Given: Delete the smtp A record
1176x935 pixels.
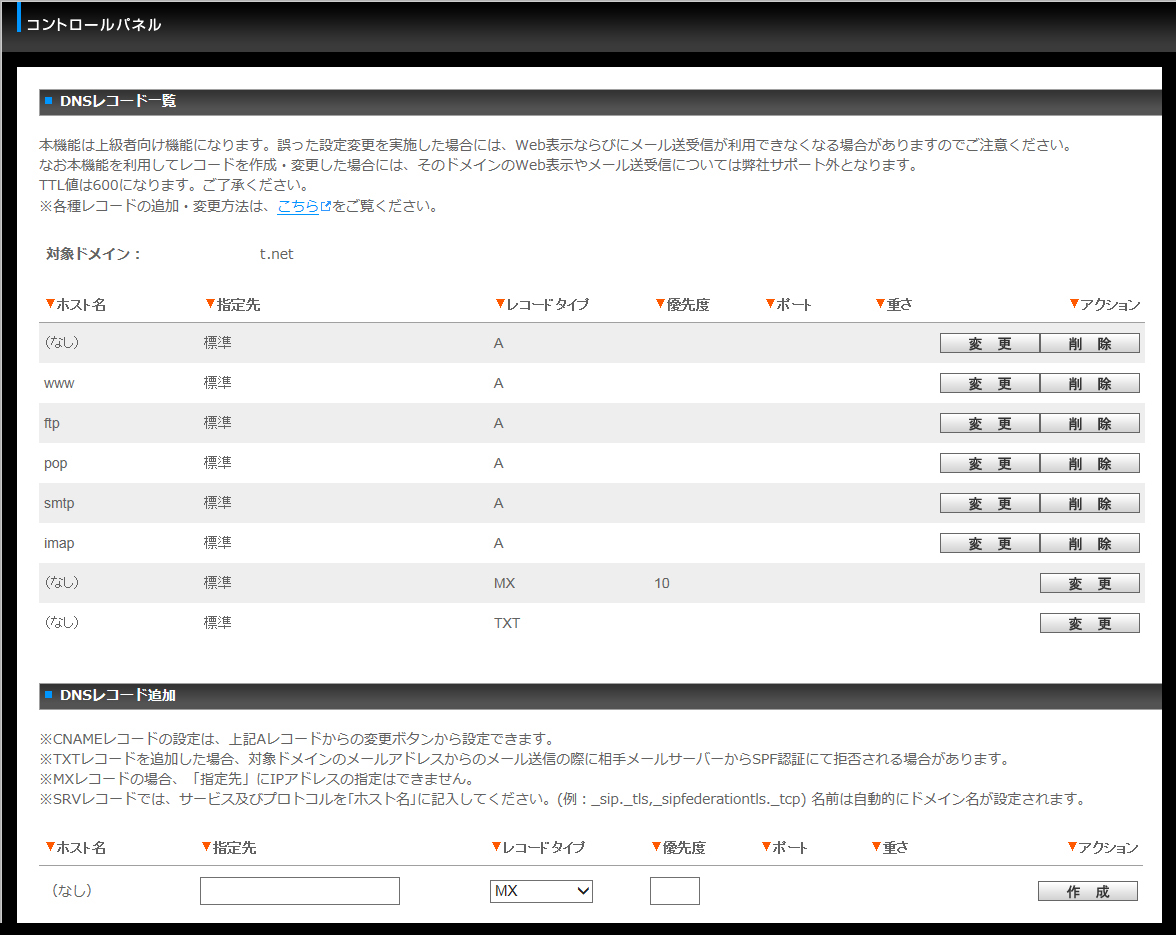Looking at the screenshot, I should click(1089, 504).
